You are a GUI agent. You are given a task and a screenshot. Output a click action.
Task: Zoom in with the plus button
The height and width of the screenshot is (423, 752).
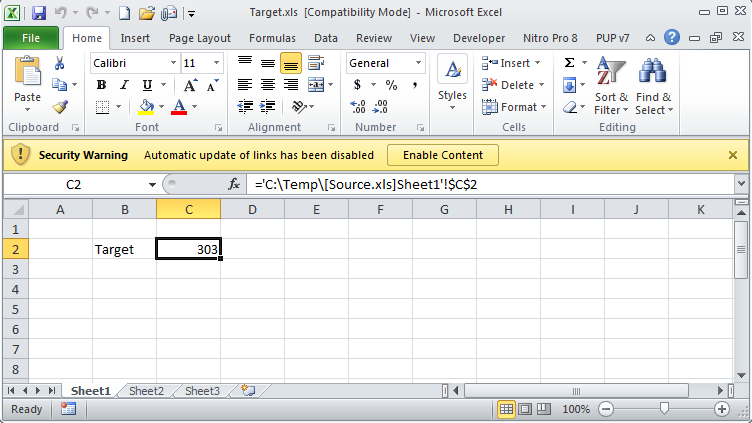(722, 409)
